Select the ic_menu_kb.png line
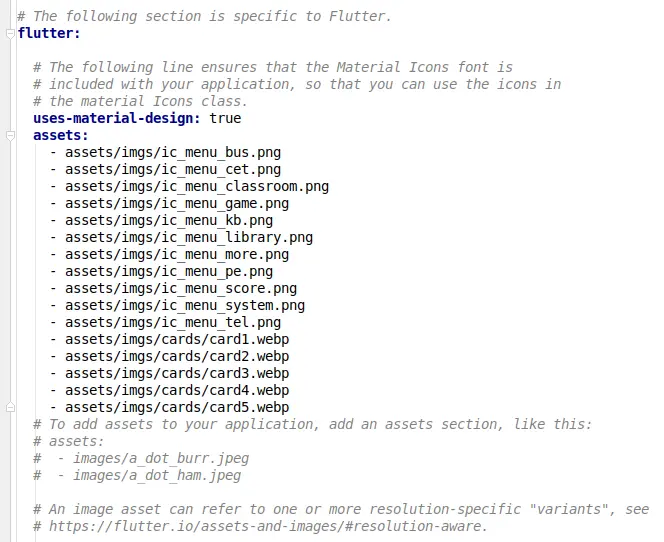 point(161,220)
